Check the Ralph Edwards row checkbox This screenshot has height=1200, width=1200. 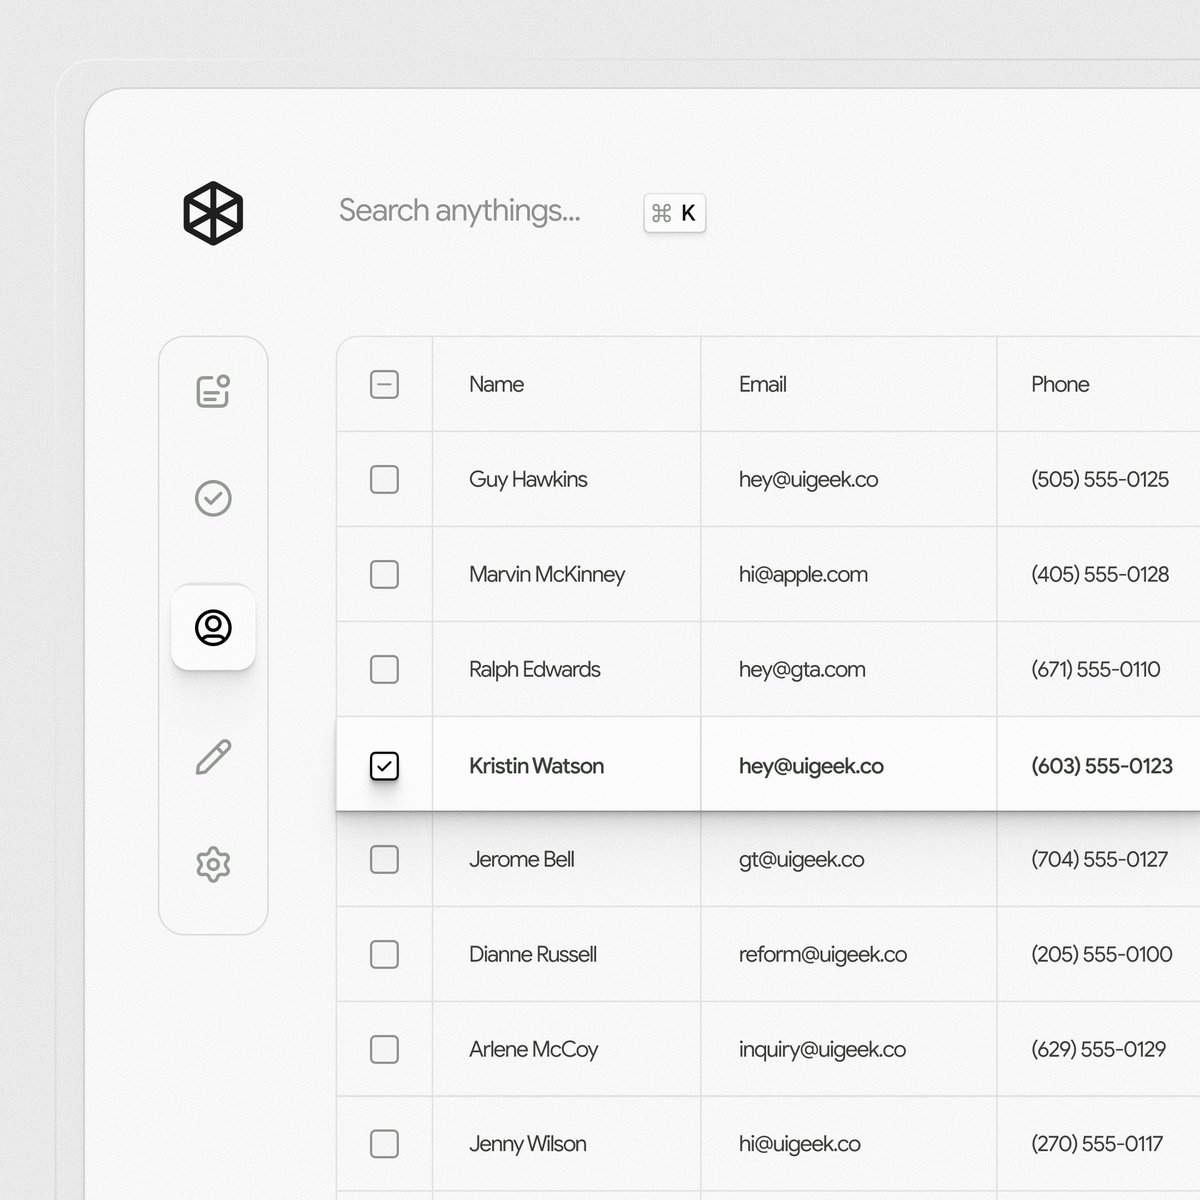(384, 669)
